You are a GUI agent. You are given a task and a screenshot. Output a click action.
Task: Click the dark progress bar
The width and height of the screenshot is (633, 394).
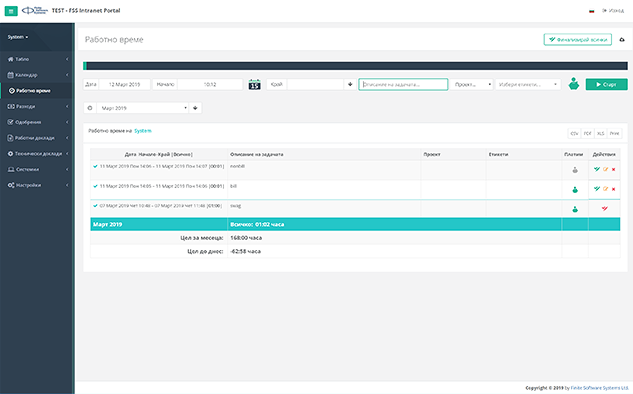point(355,66)
